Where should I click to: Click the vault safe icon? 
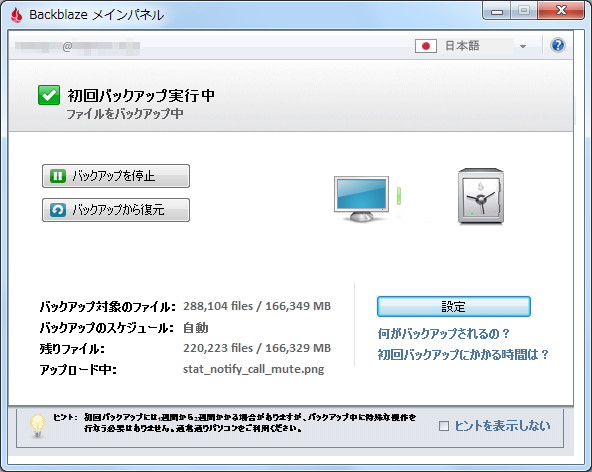point(481,196)
